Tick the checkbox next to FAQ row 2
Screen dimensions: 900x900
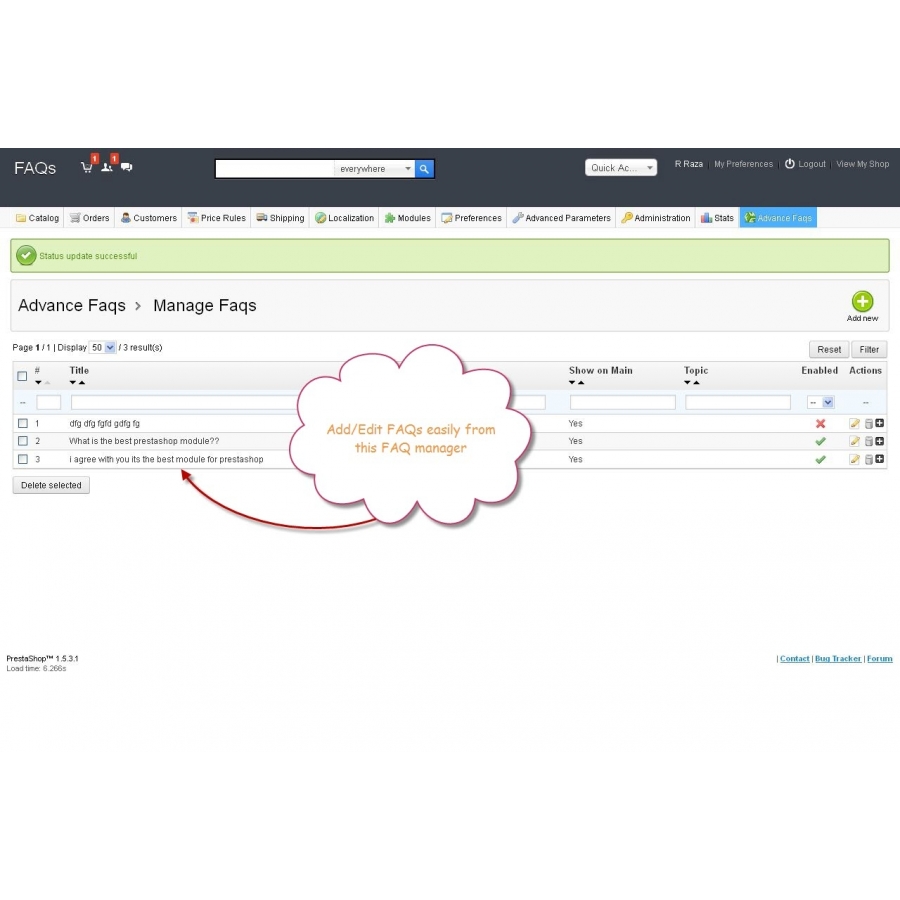(23, 441)
